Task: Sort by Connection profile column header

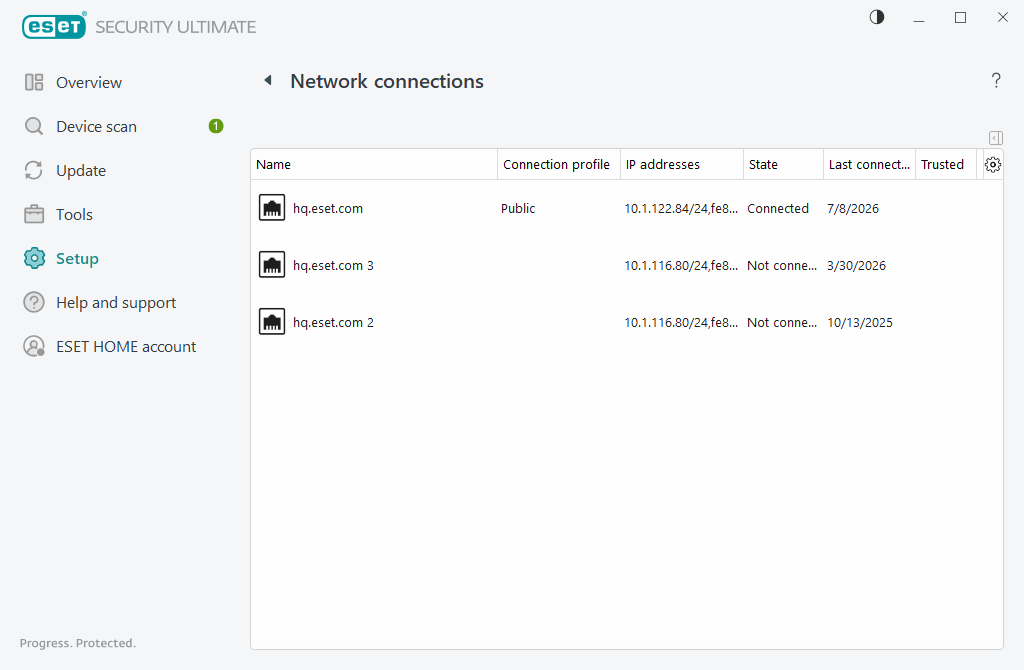Action: click(559, 165)
